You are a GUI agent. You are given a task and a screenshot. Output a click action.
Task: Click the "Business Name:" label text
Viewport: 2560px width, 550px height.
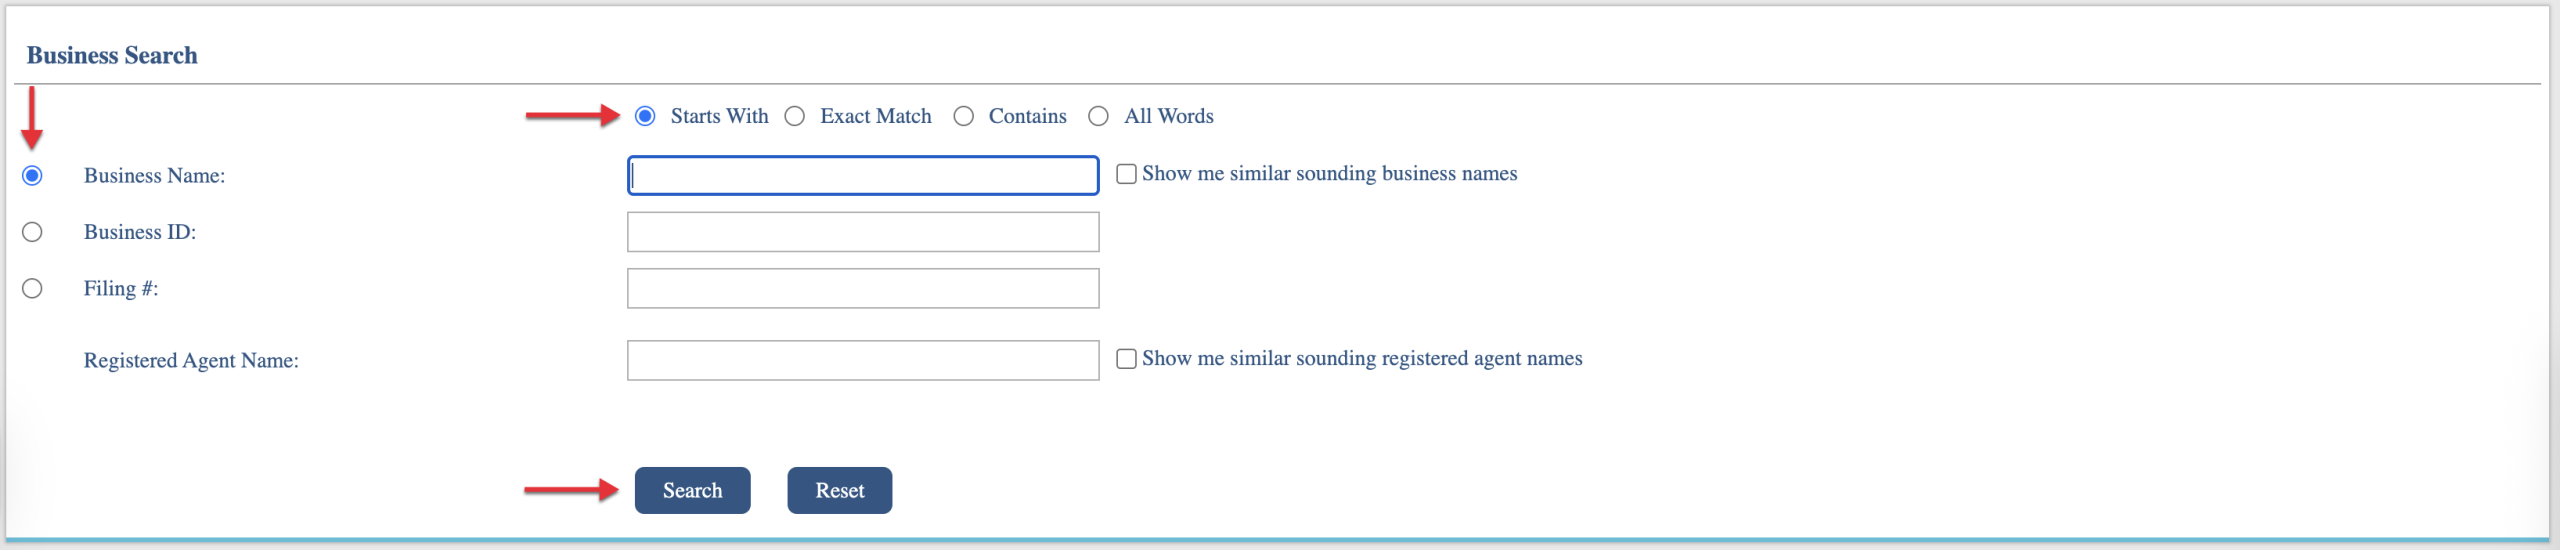pos(154,176)
